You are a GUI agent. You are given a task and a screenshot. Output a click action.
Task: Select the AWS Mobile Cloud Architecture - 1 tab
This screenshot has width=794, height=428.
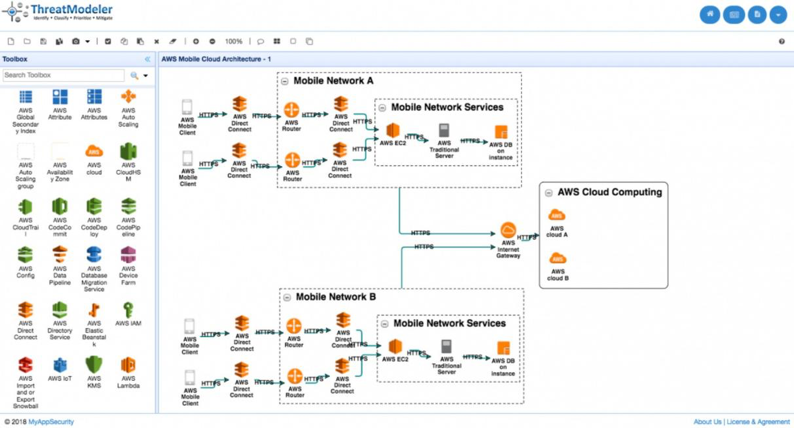point(216,59)
